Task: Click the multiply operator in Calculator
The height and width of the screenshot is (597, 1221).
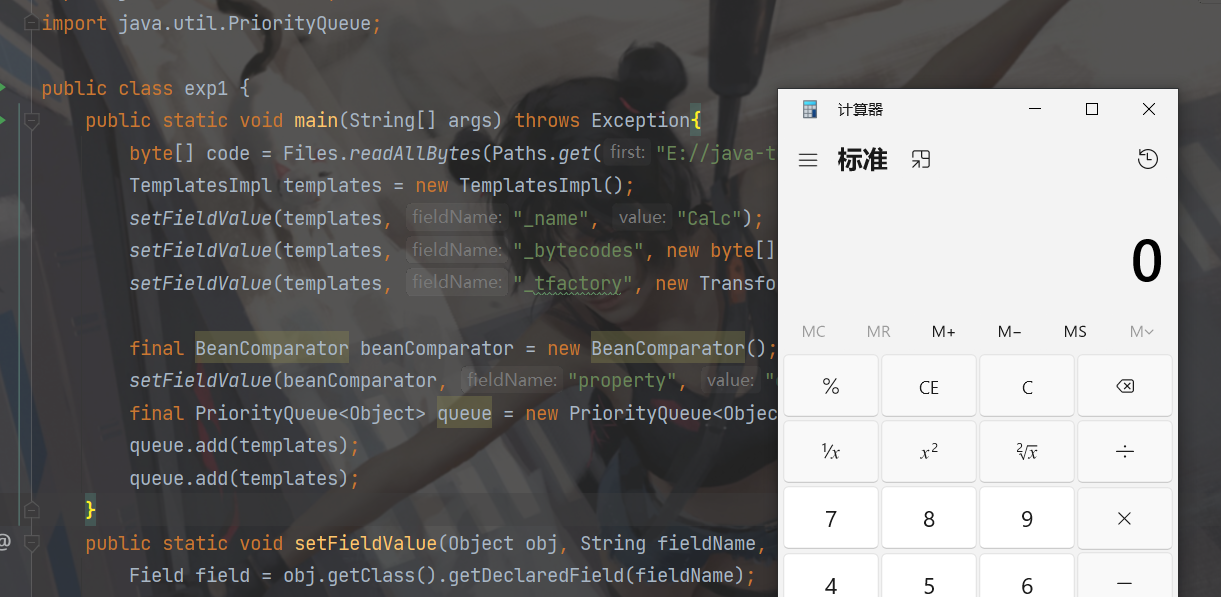Action: pyautogui.click(x=1125, y=518)
